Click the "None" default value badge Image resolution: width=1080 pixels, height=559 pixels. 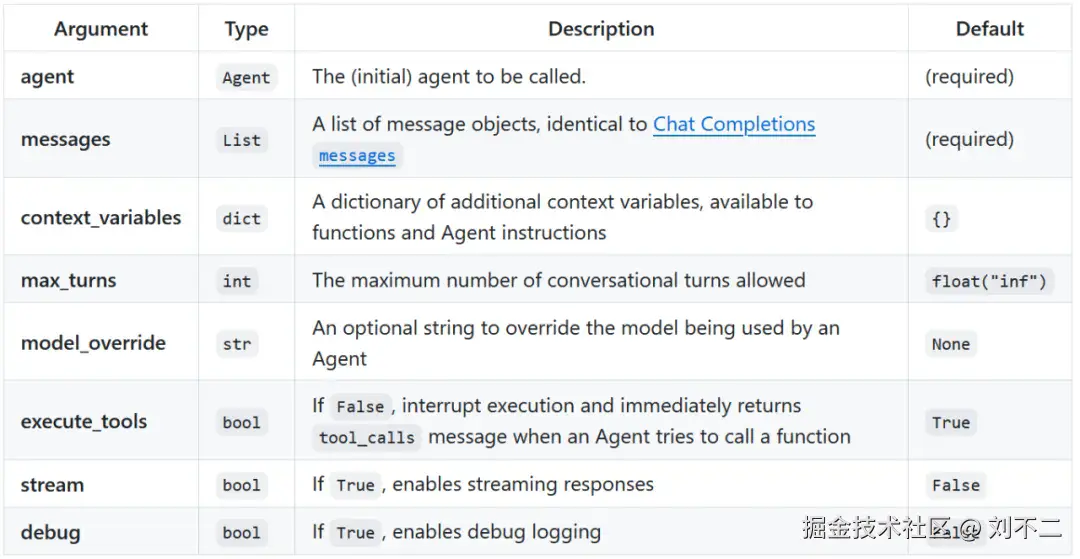[950, 344]
